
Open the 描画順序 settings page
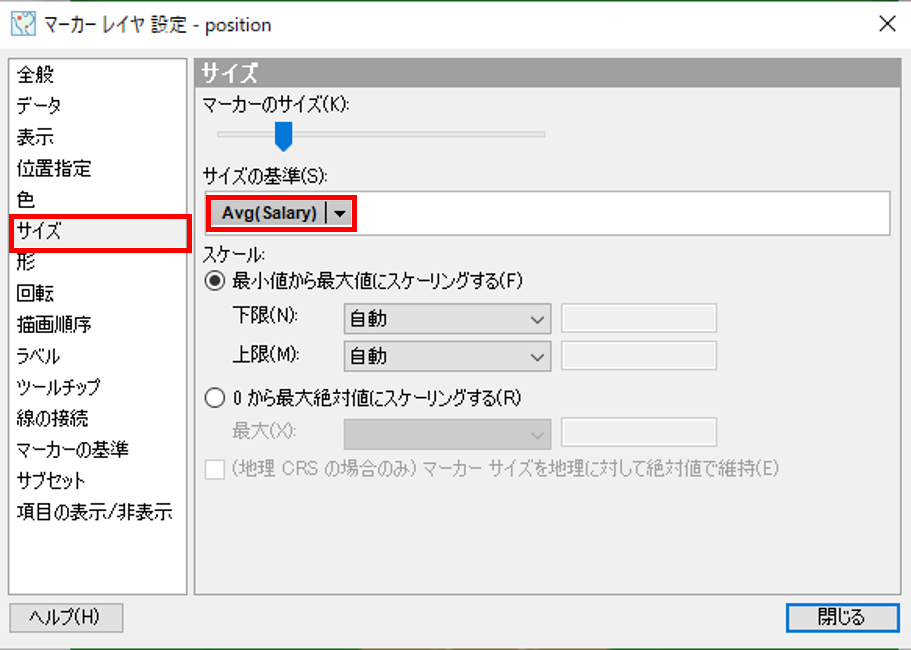pos(54,325)
